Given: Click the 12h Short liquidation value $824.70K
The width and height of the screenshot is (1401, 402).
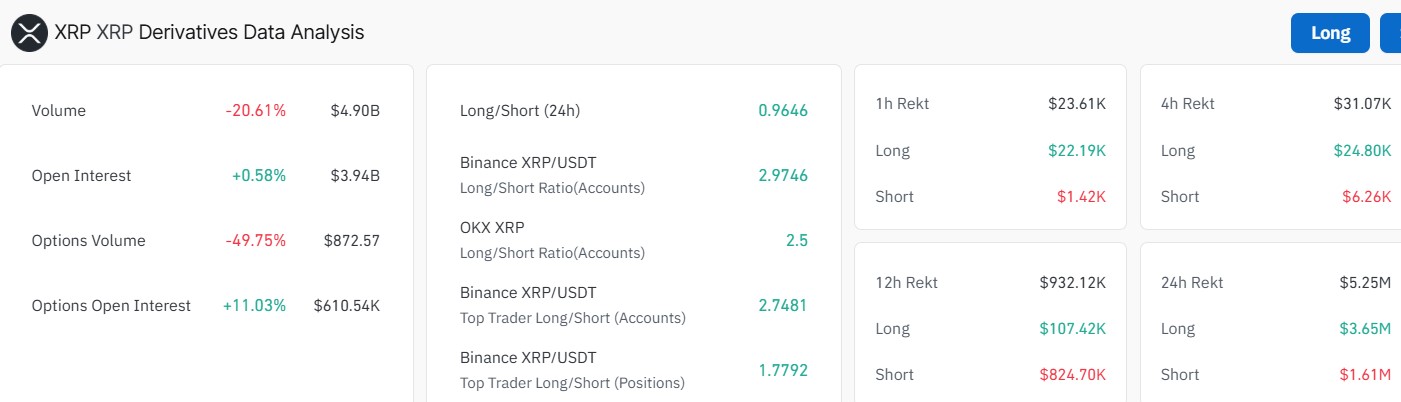Looking at the screenshot, I should [1073, 375].
